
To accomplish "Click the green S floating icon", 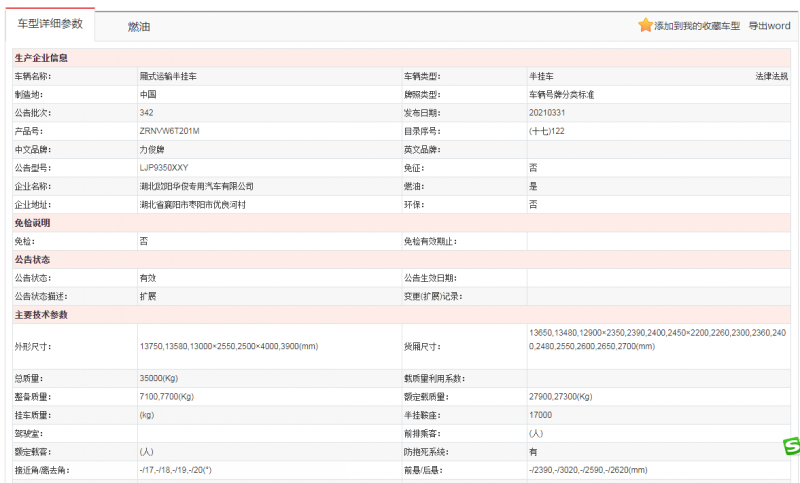I will 790,446.
